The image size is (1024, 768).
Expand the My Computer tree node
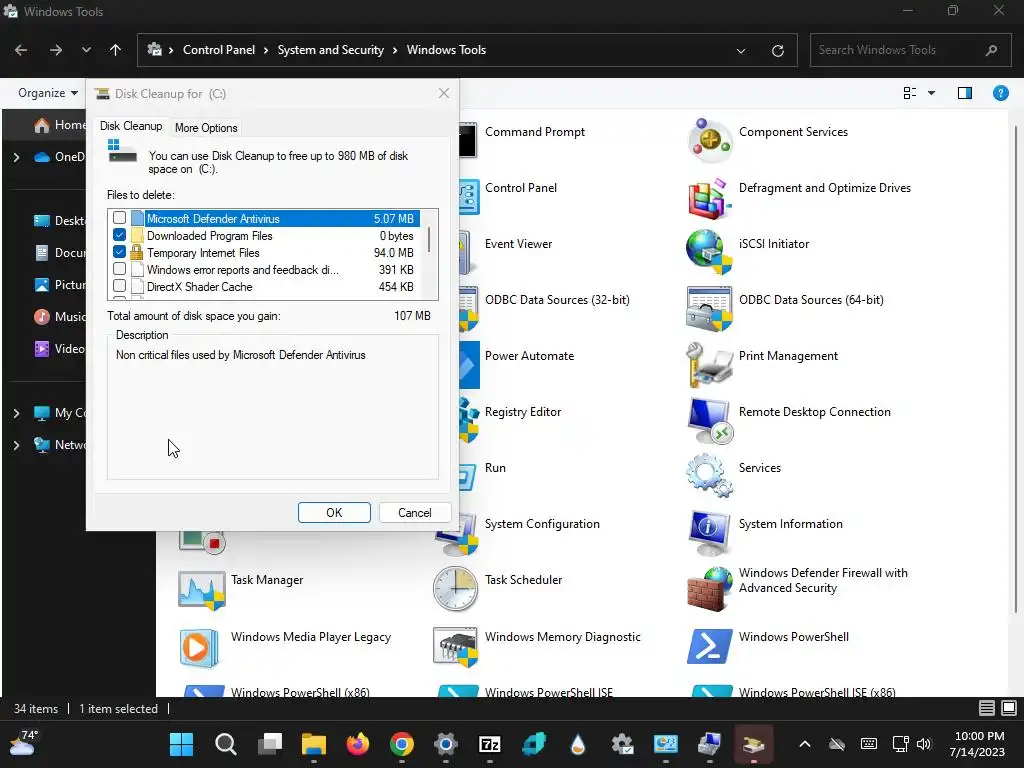point(16,413)
